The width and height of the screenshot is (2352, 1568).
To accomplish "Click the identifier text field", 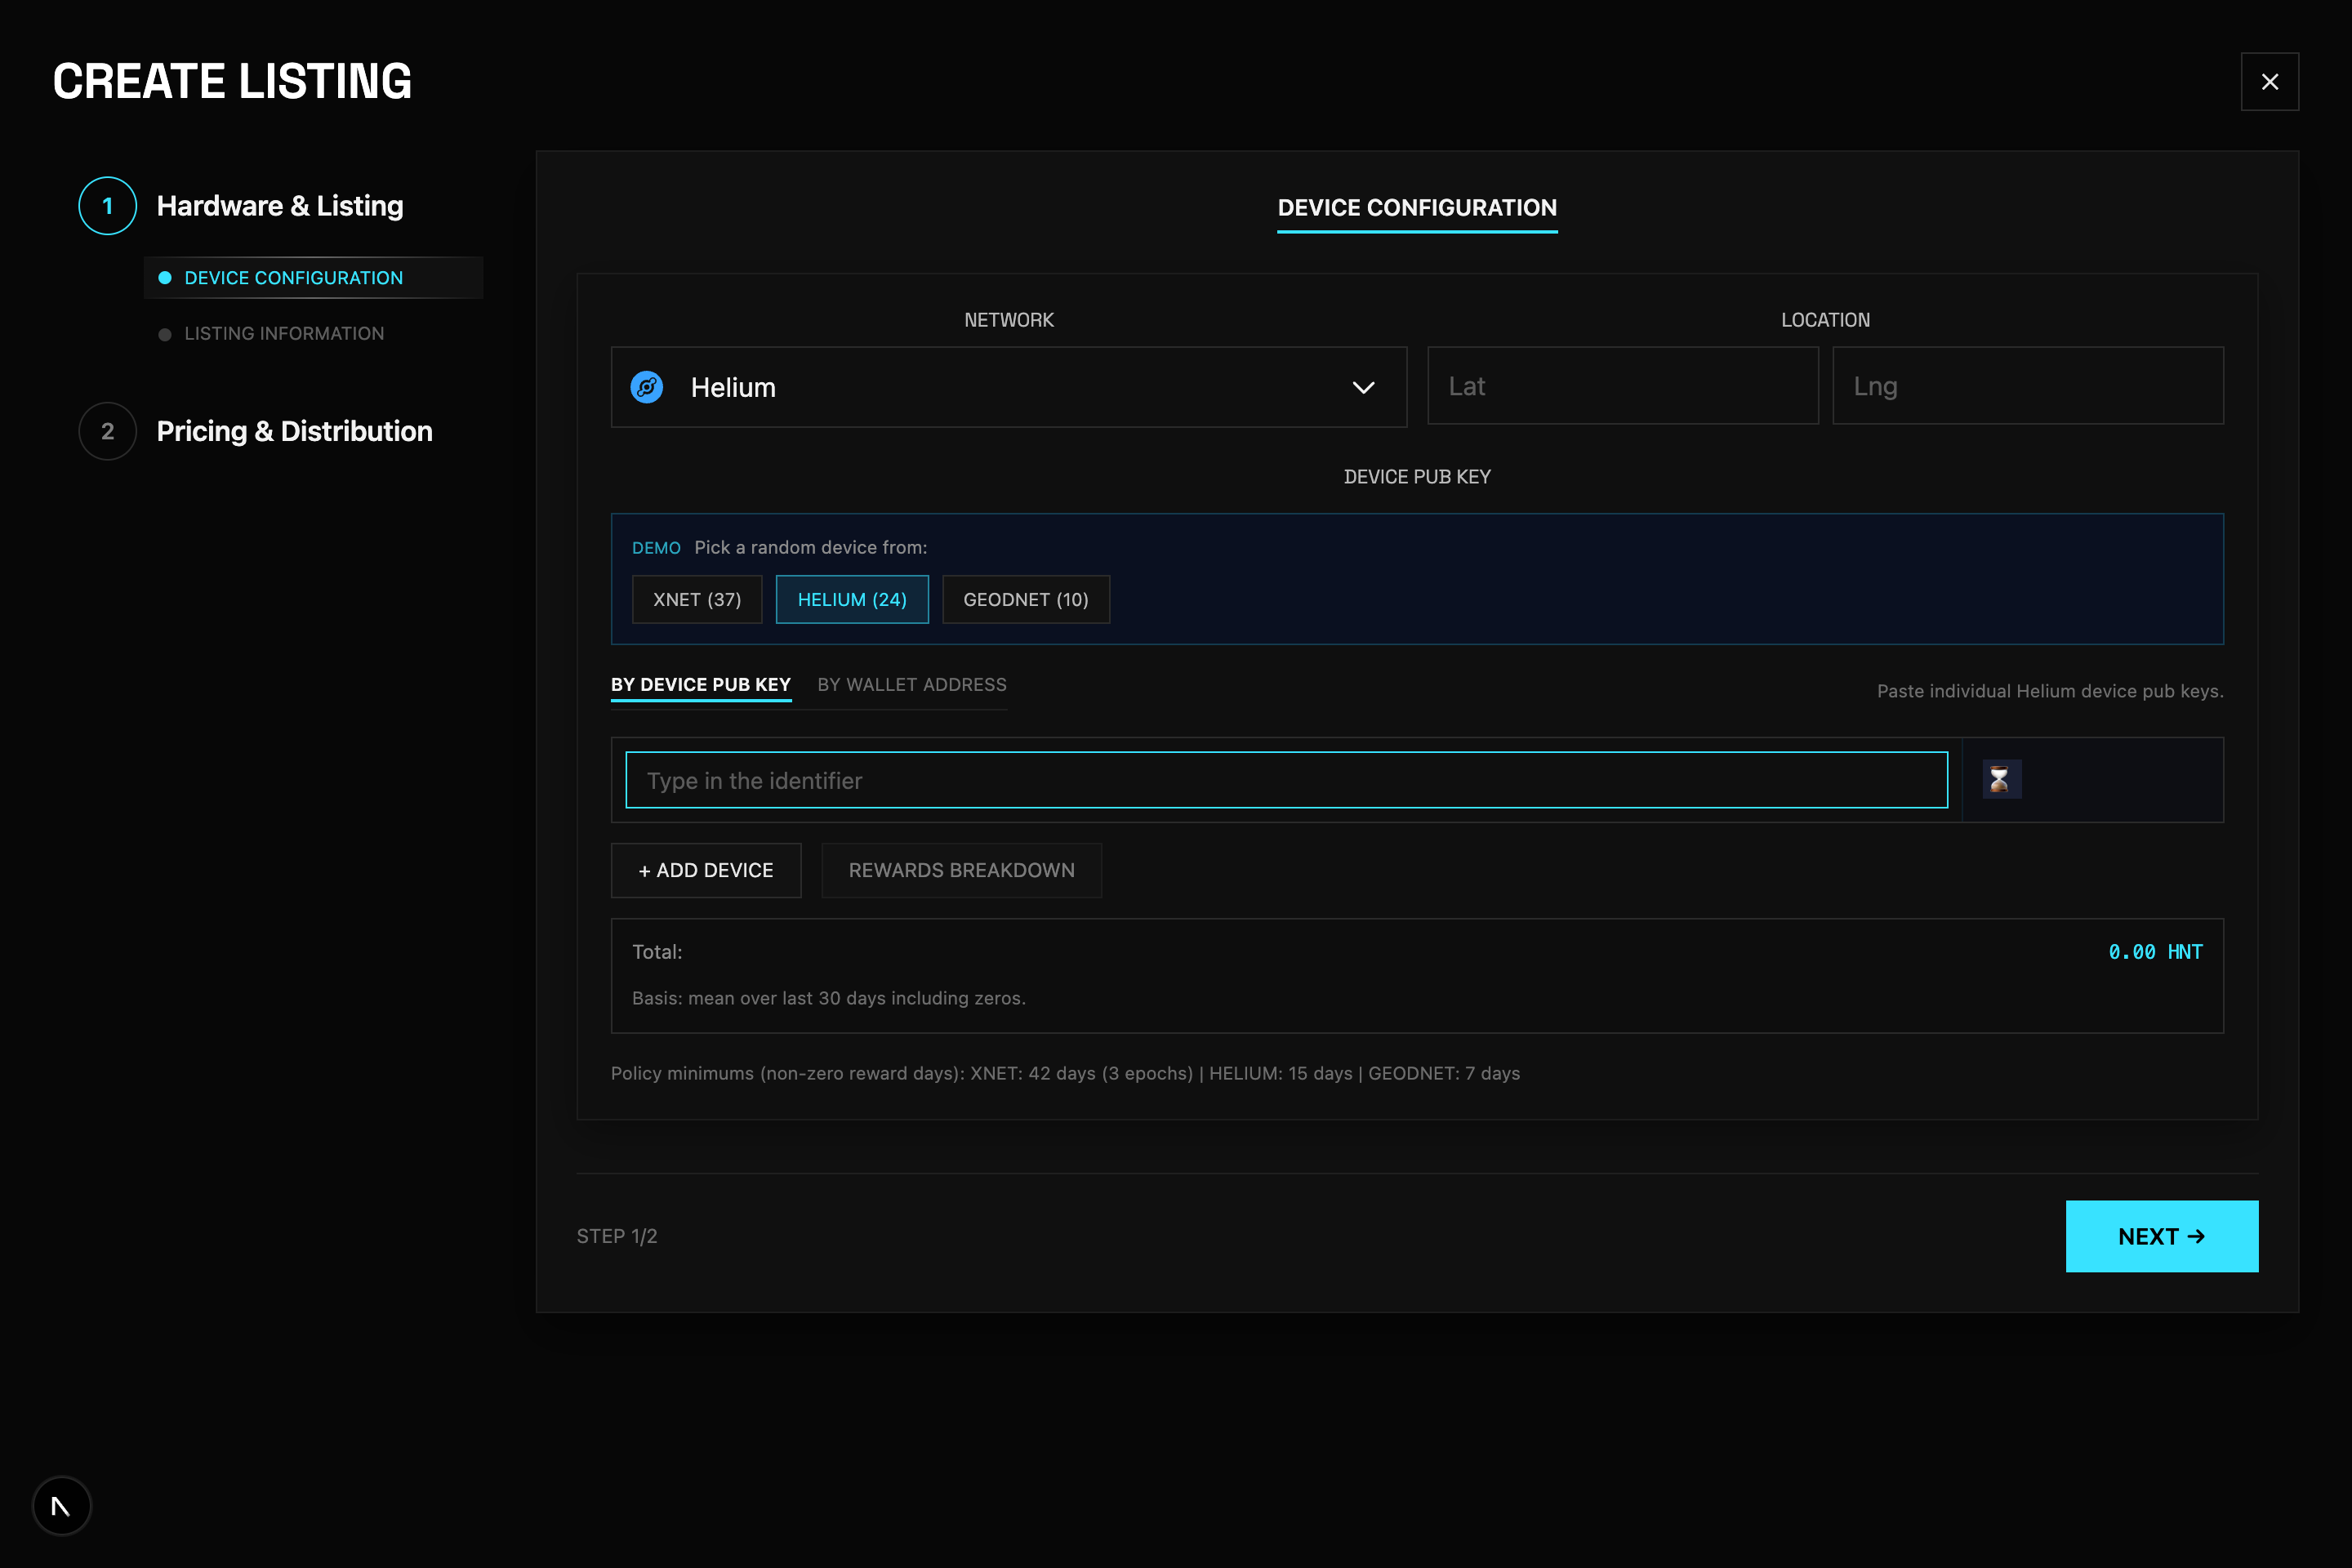I will point(1286,780).
